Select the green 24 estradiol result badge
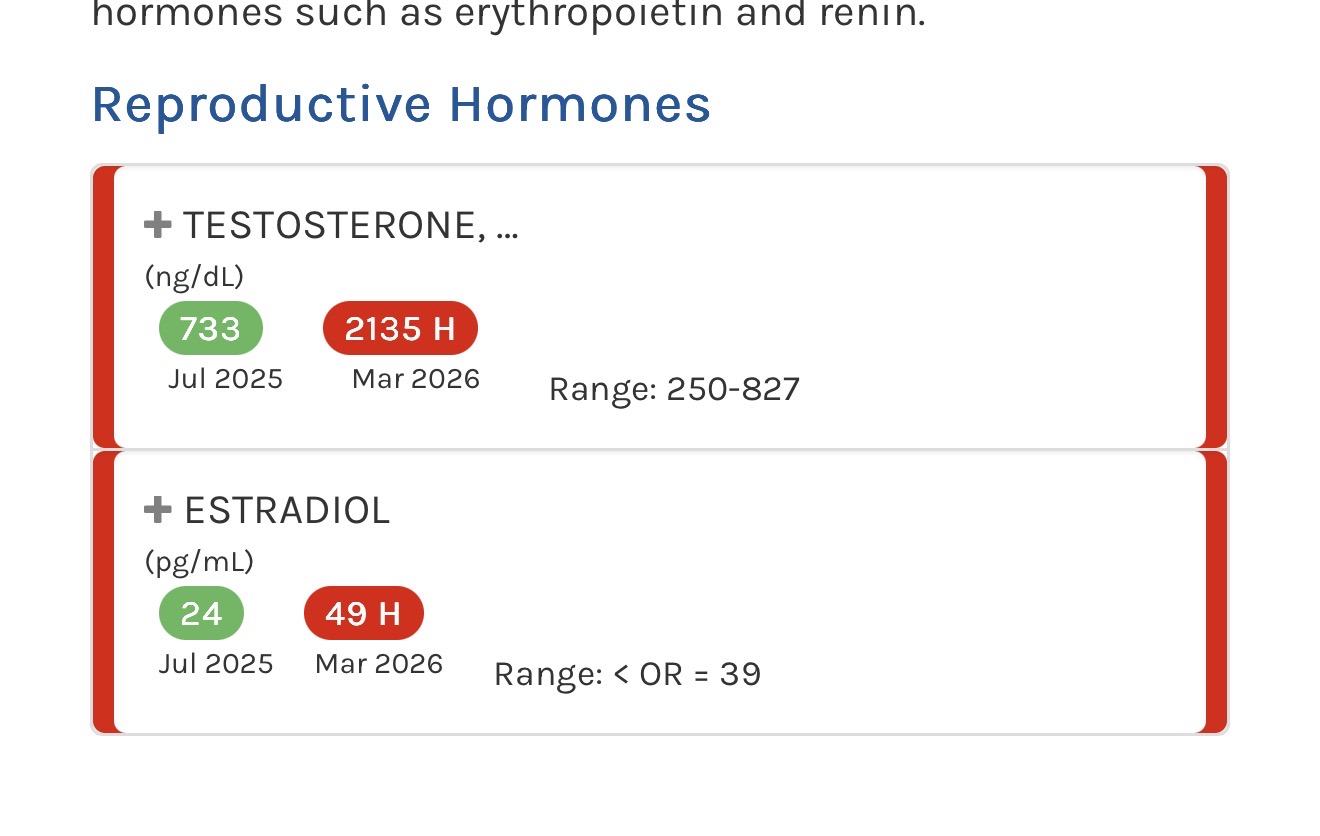Screen dimensions: 1320x836 tap(201, 613)
